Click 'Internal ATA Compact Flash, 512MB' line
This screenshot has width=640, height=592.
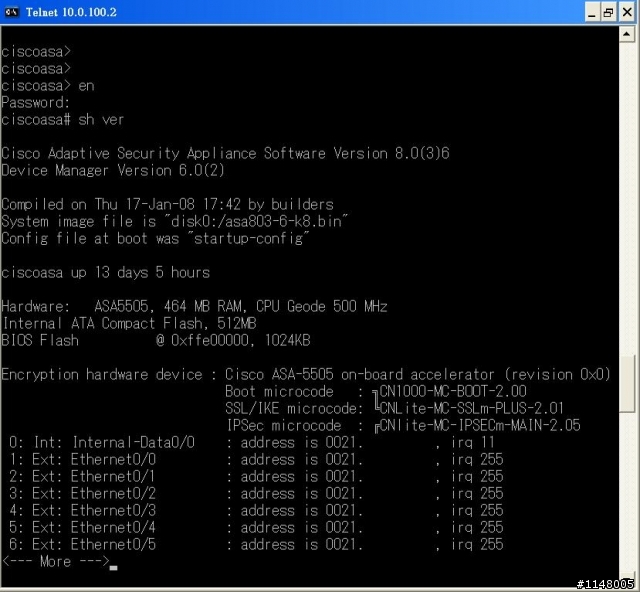coord(129,323)
